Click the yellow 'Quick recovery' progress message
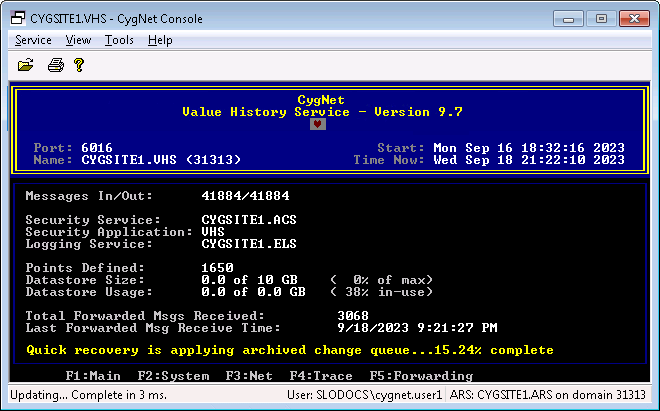The width and height of the screenshot is (660, 411). 290,350
